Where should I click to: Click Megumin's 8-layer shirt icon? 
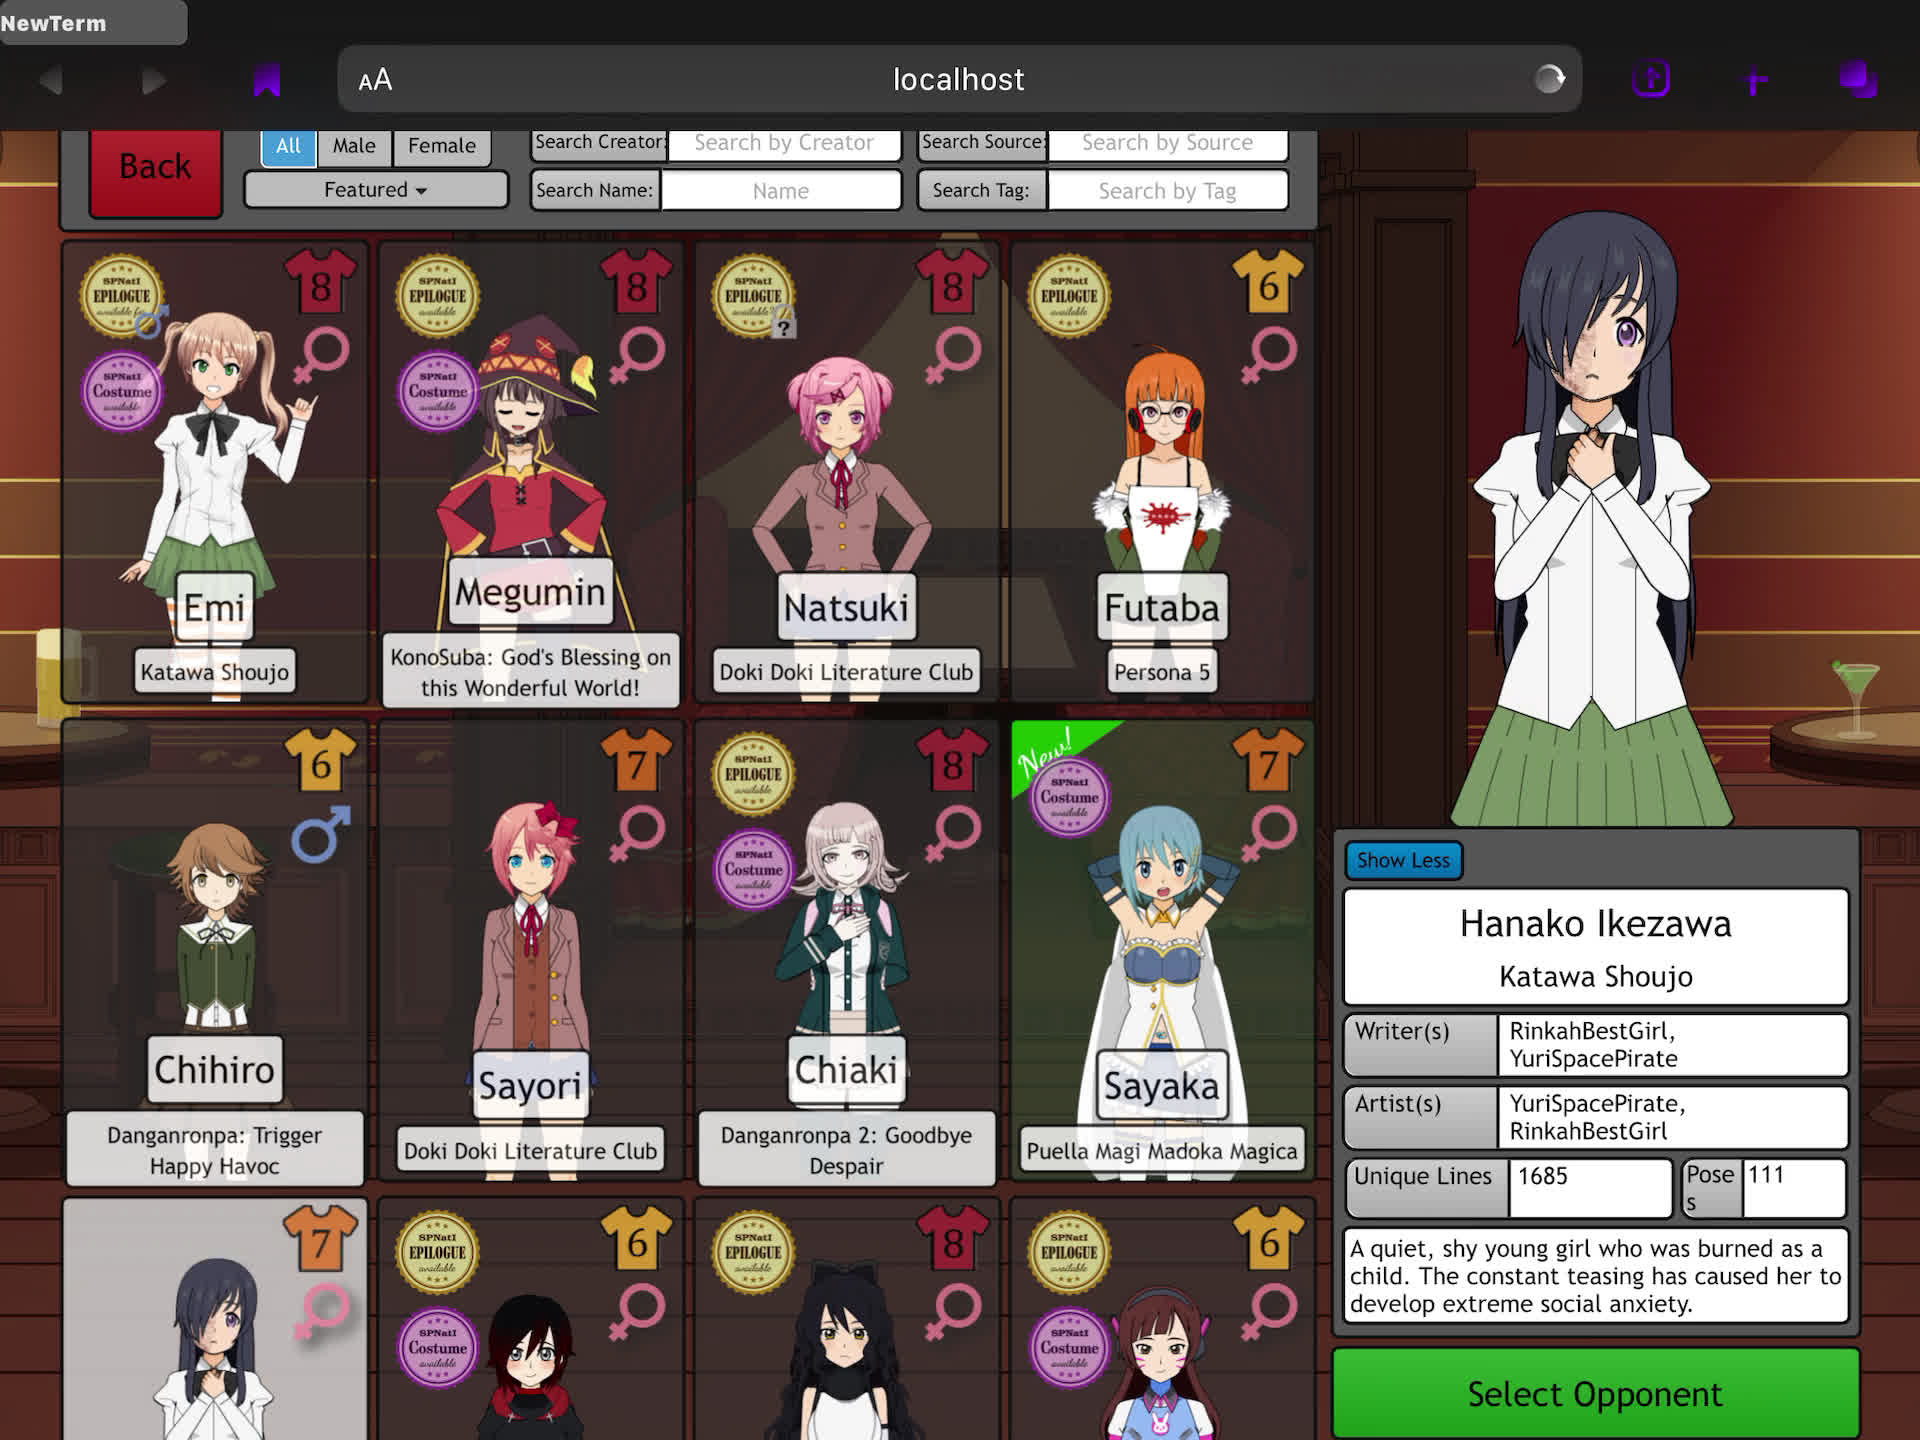tap(636, 283)
